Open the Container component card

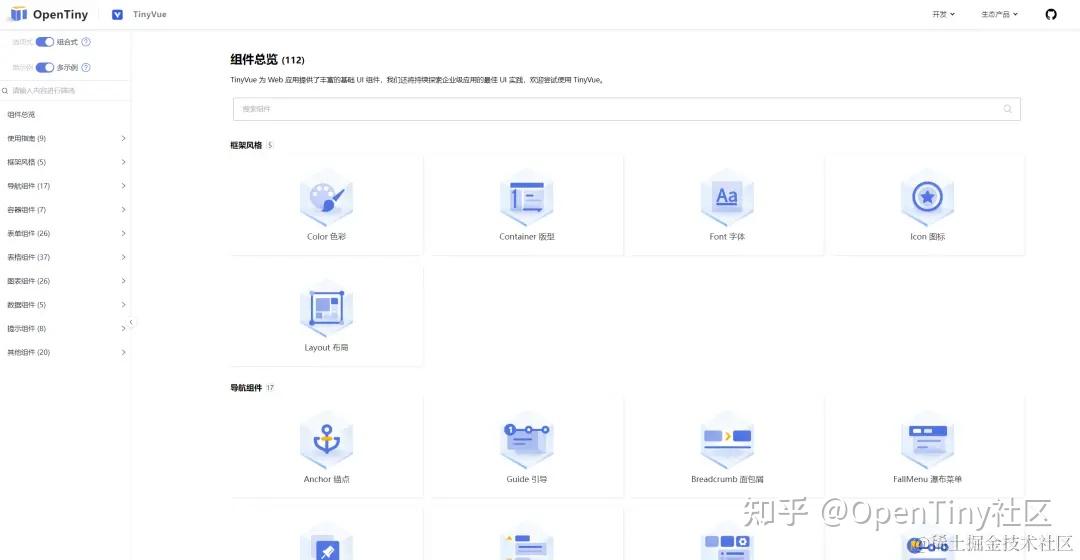[527, 205]
